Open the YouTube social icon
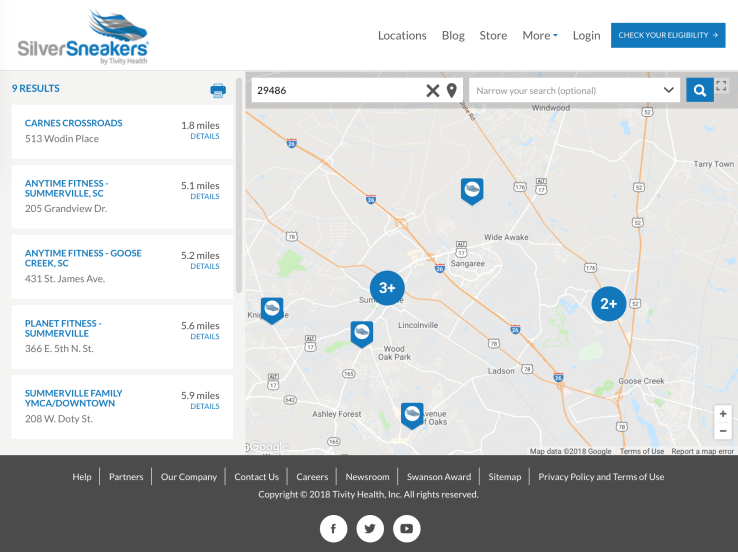Screen dimensions: 738x552 coord(406,528)
